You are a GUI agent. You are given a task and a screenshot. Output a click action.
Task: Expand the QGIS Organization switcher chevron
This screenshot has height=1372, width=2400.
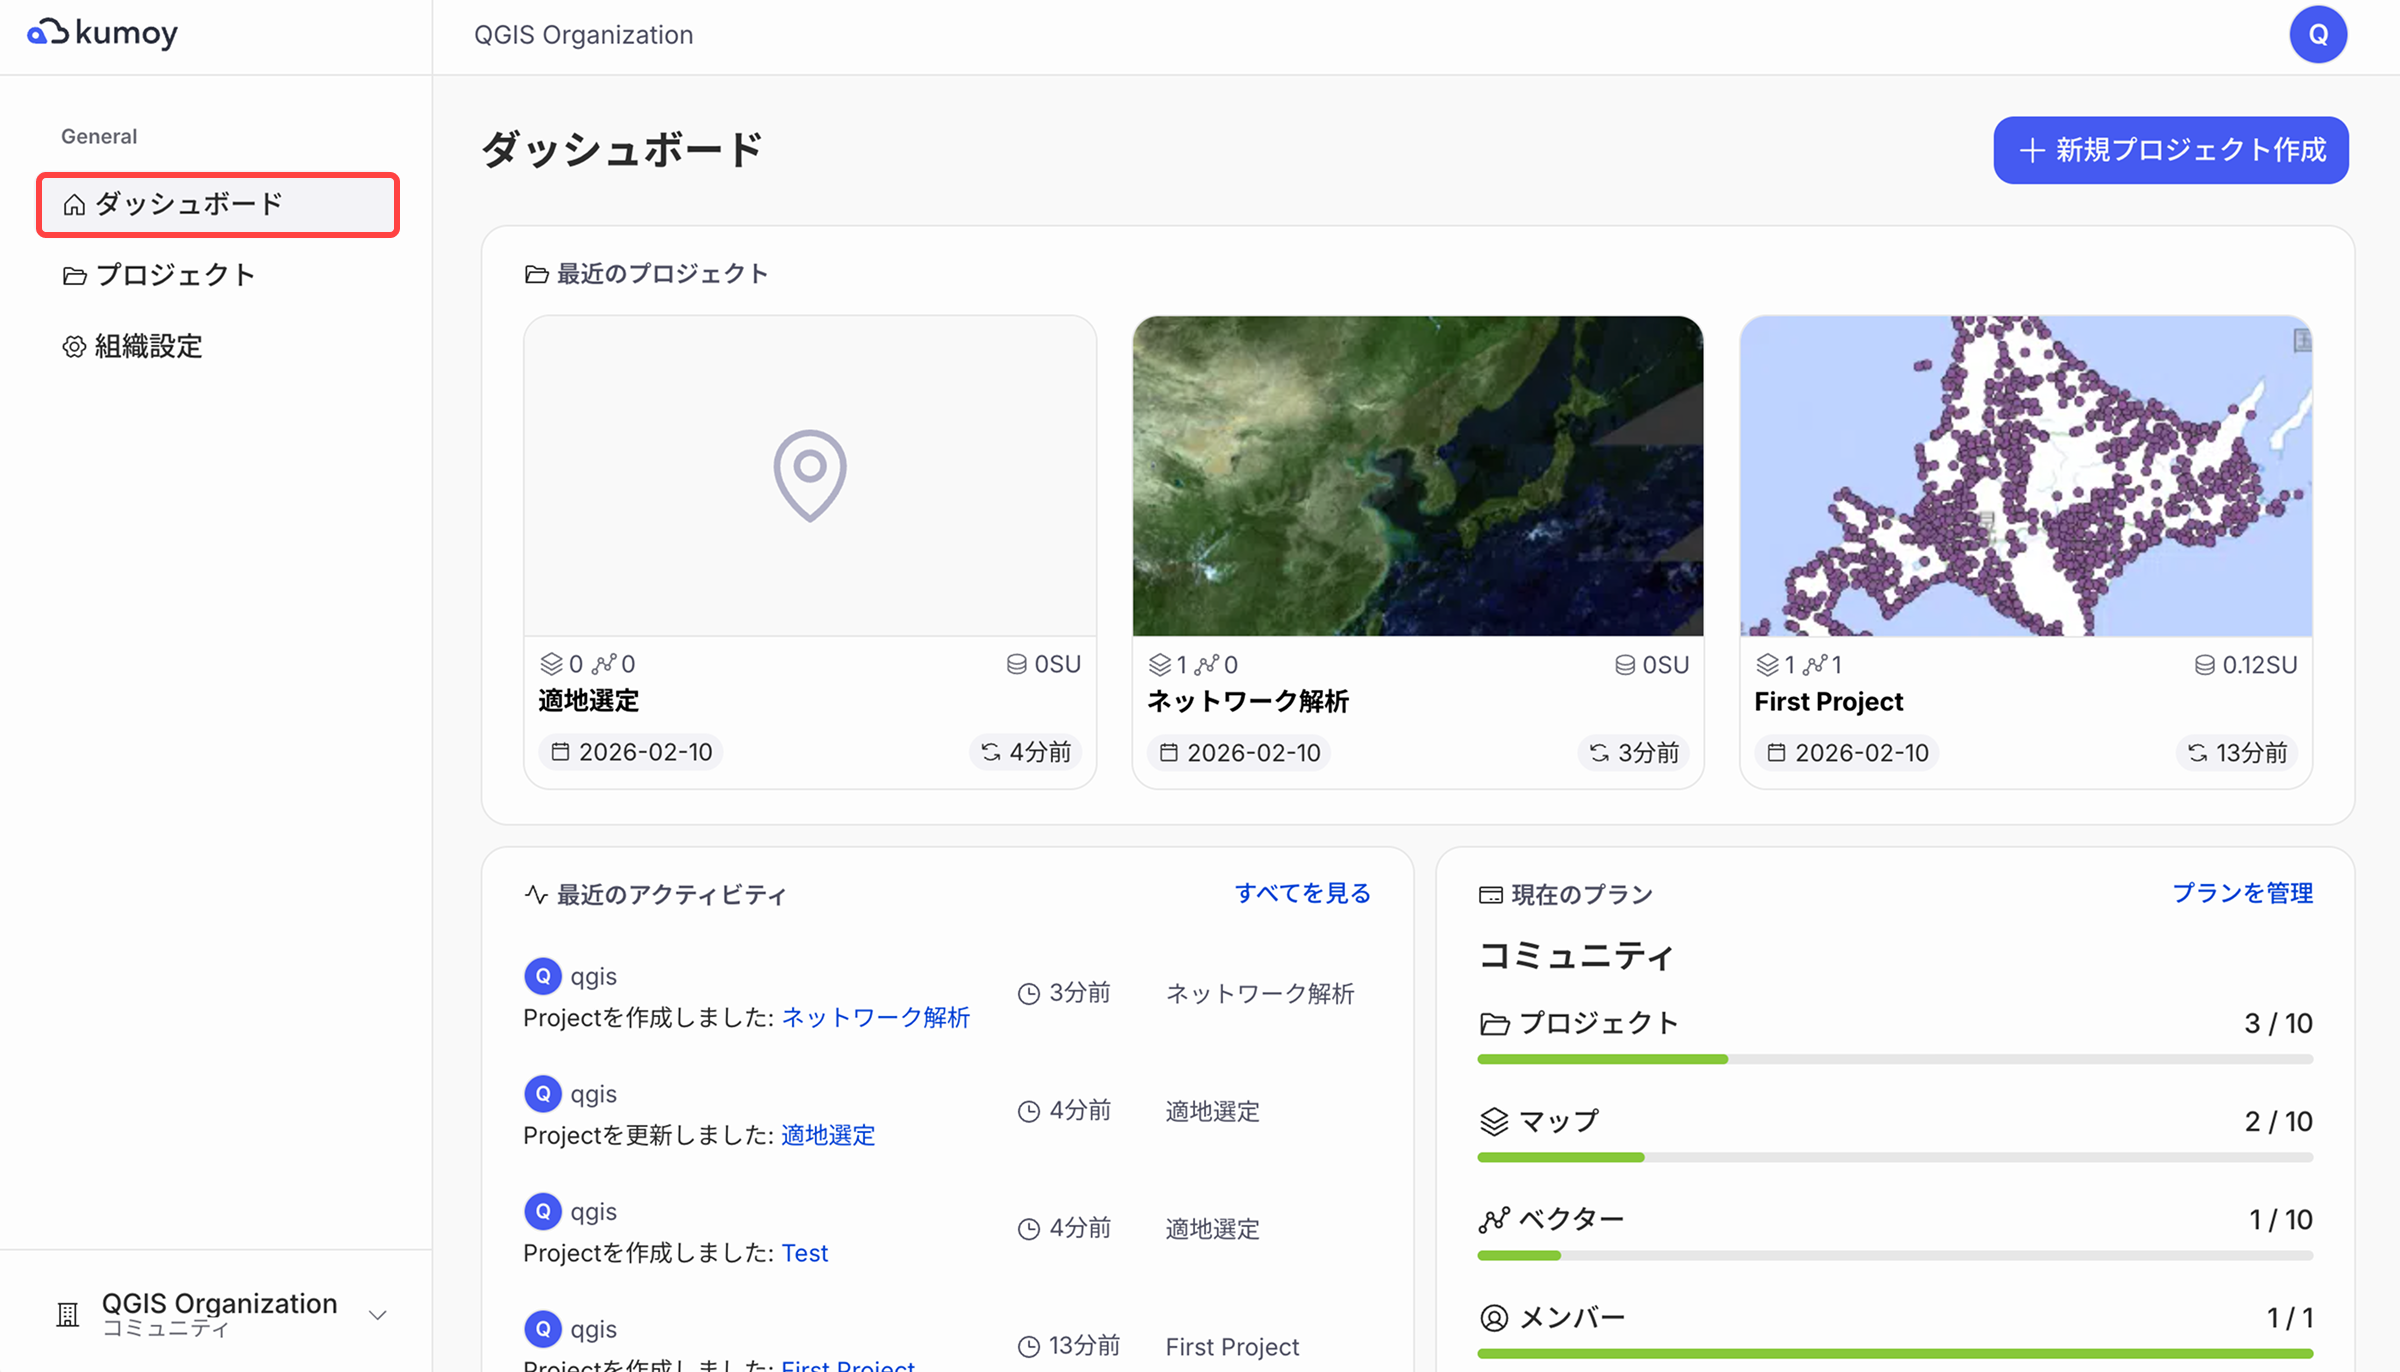377,1315
